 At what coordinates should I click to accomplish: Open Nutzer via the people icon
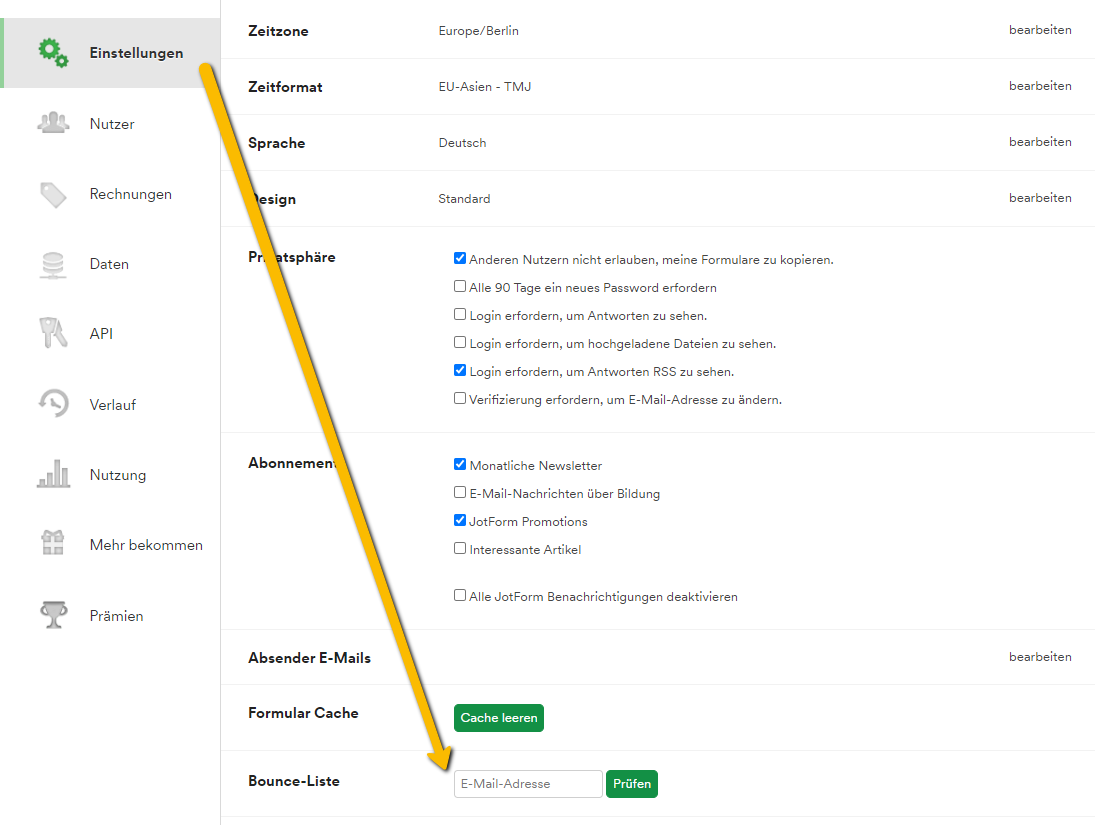pyautogui.click(x=53, y=123)
